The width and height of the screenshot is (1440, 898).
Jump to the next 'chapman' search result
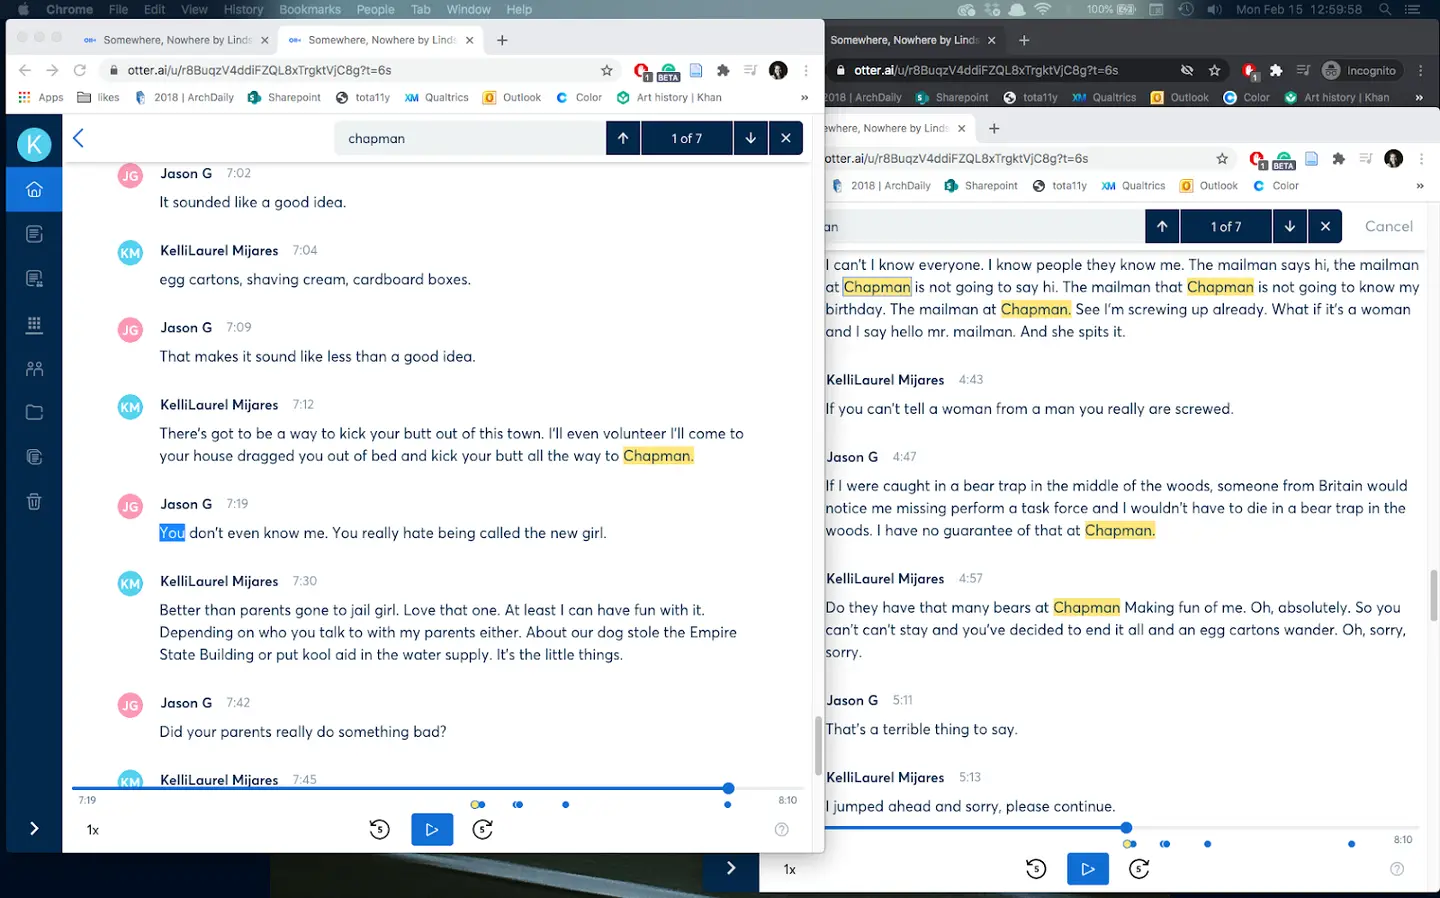[x=750, y=138]
